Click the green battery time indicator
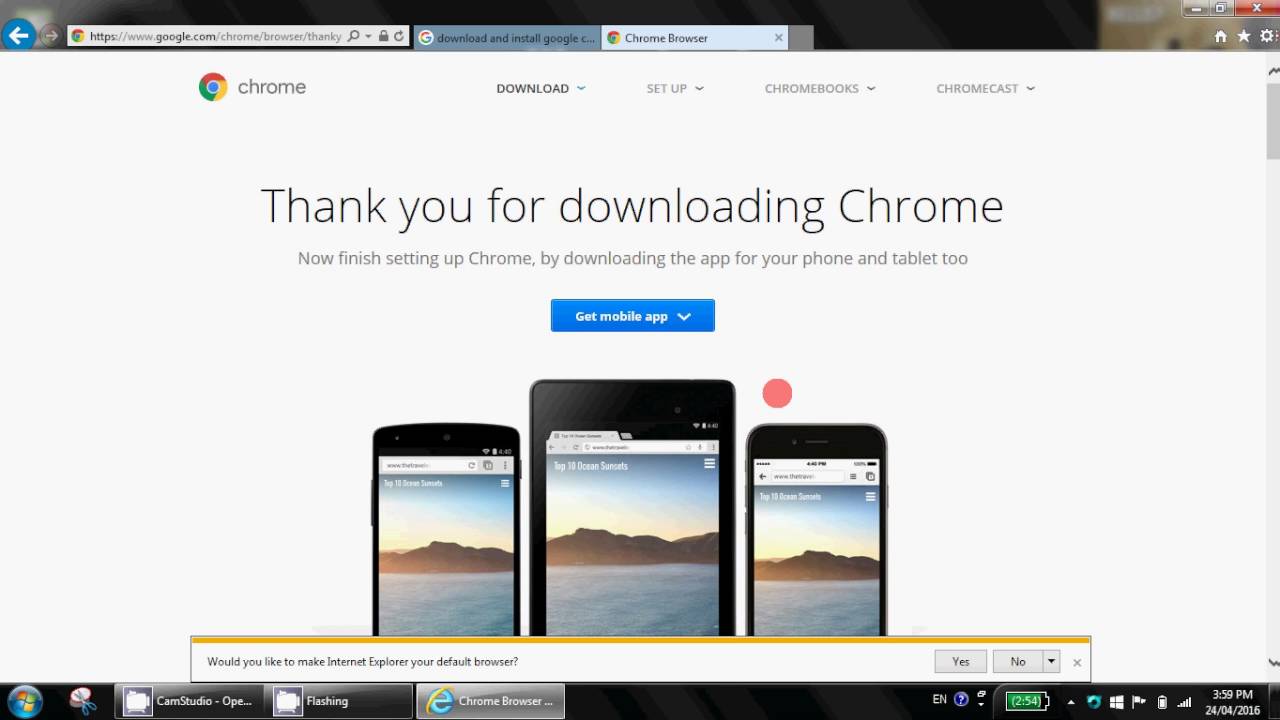The width and height of the screenshot is (1280, 720). tap(1026, 701)
